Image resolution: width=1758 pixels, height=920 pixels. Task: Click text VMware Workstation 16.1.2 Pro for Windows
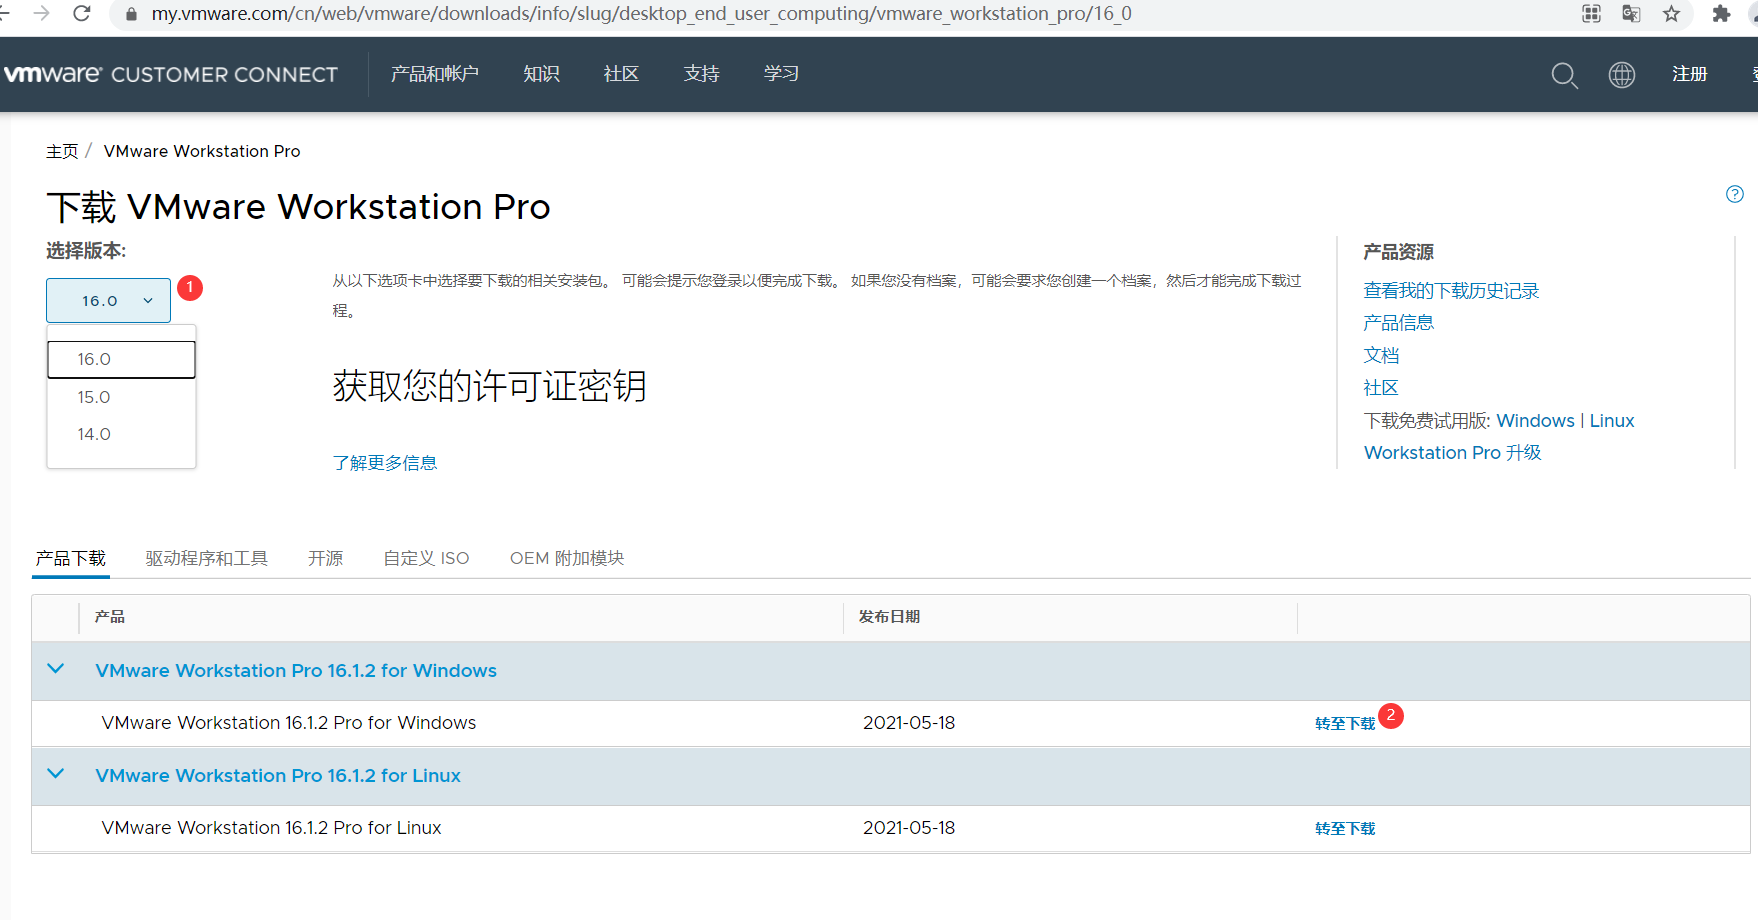289,723
